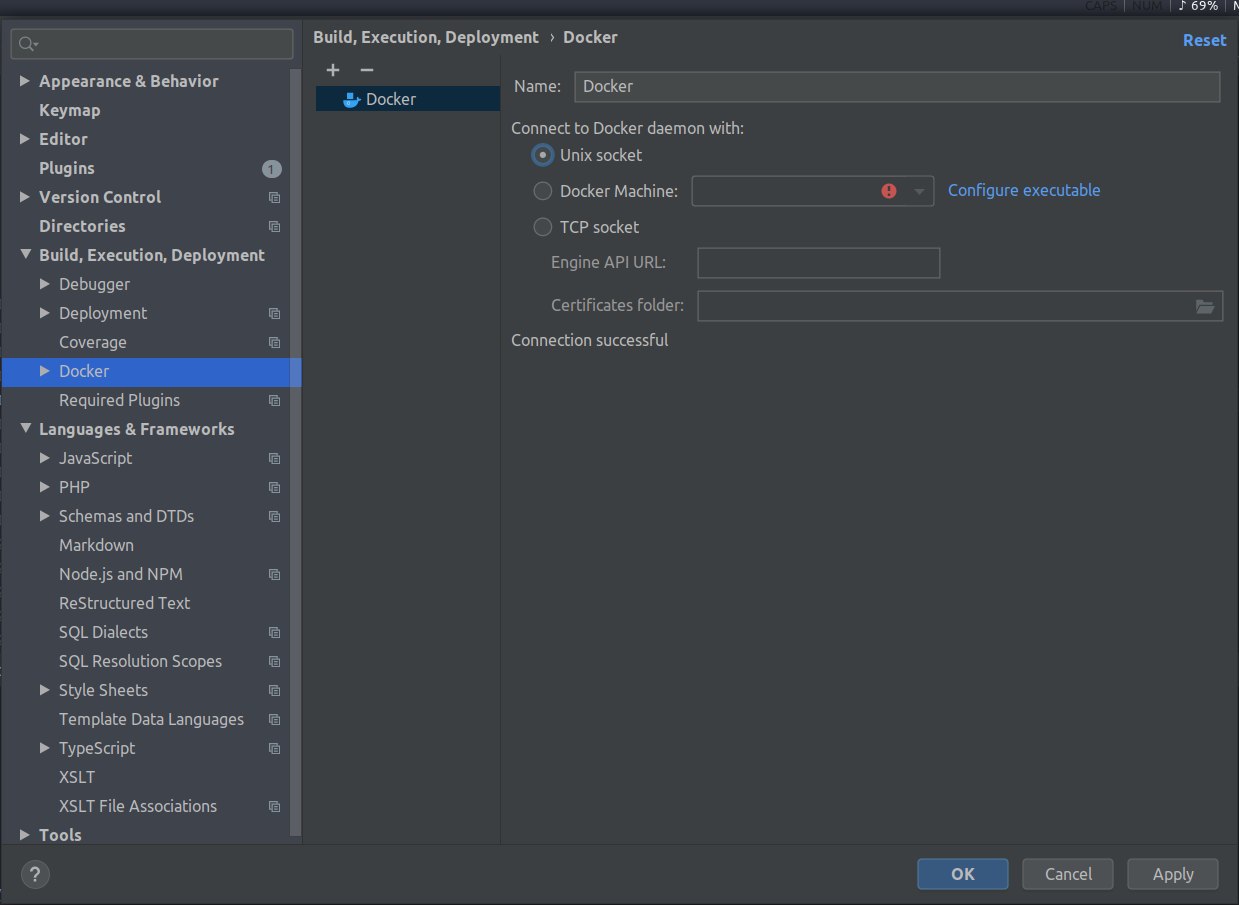Image resolution: width=1239 pixels, height=905 pixels.
Task: Add a new Docker configuration with plus icon
Action: pos(333,70)
